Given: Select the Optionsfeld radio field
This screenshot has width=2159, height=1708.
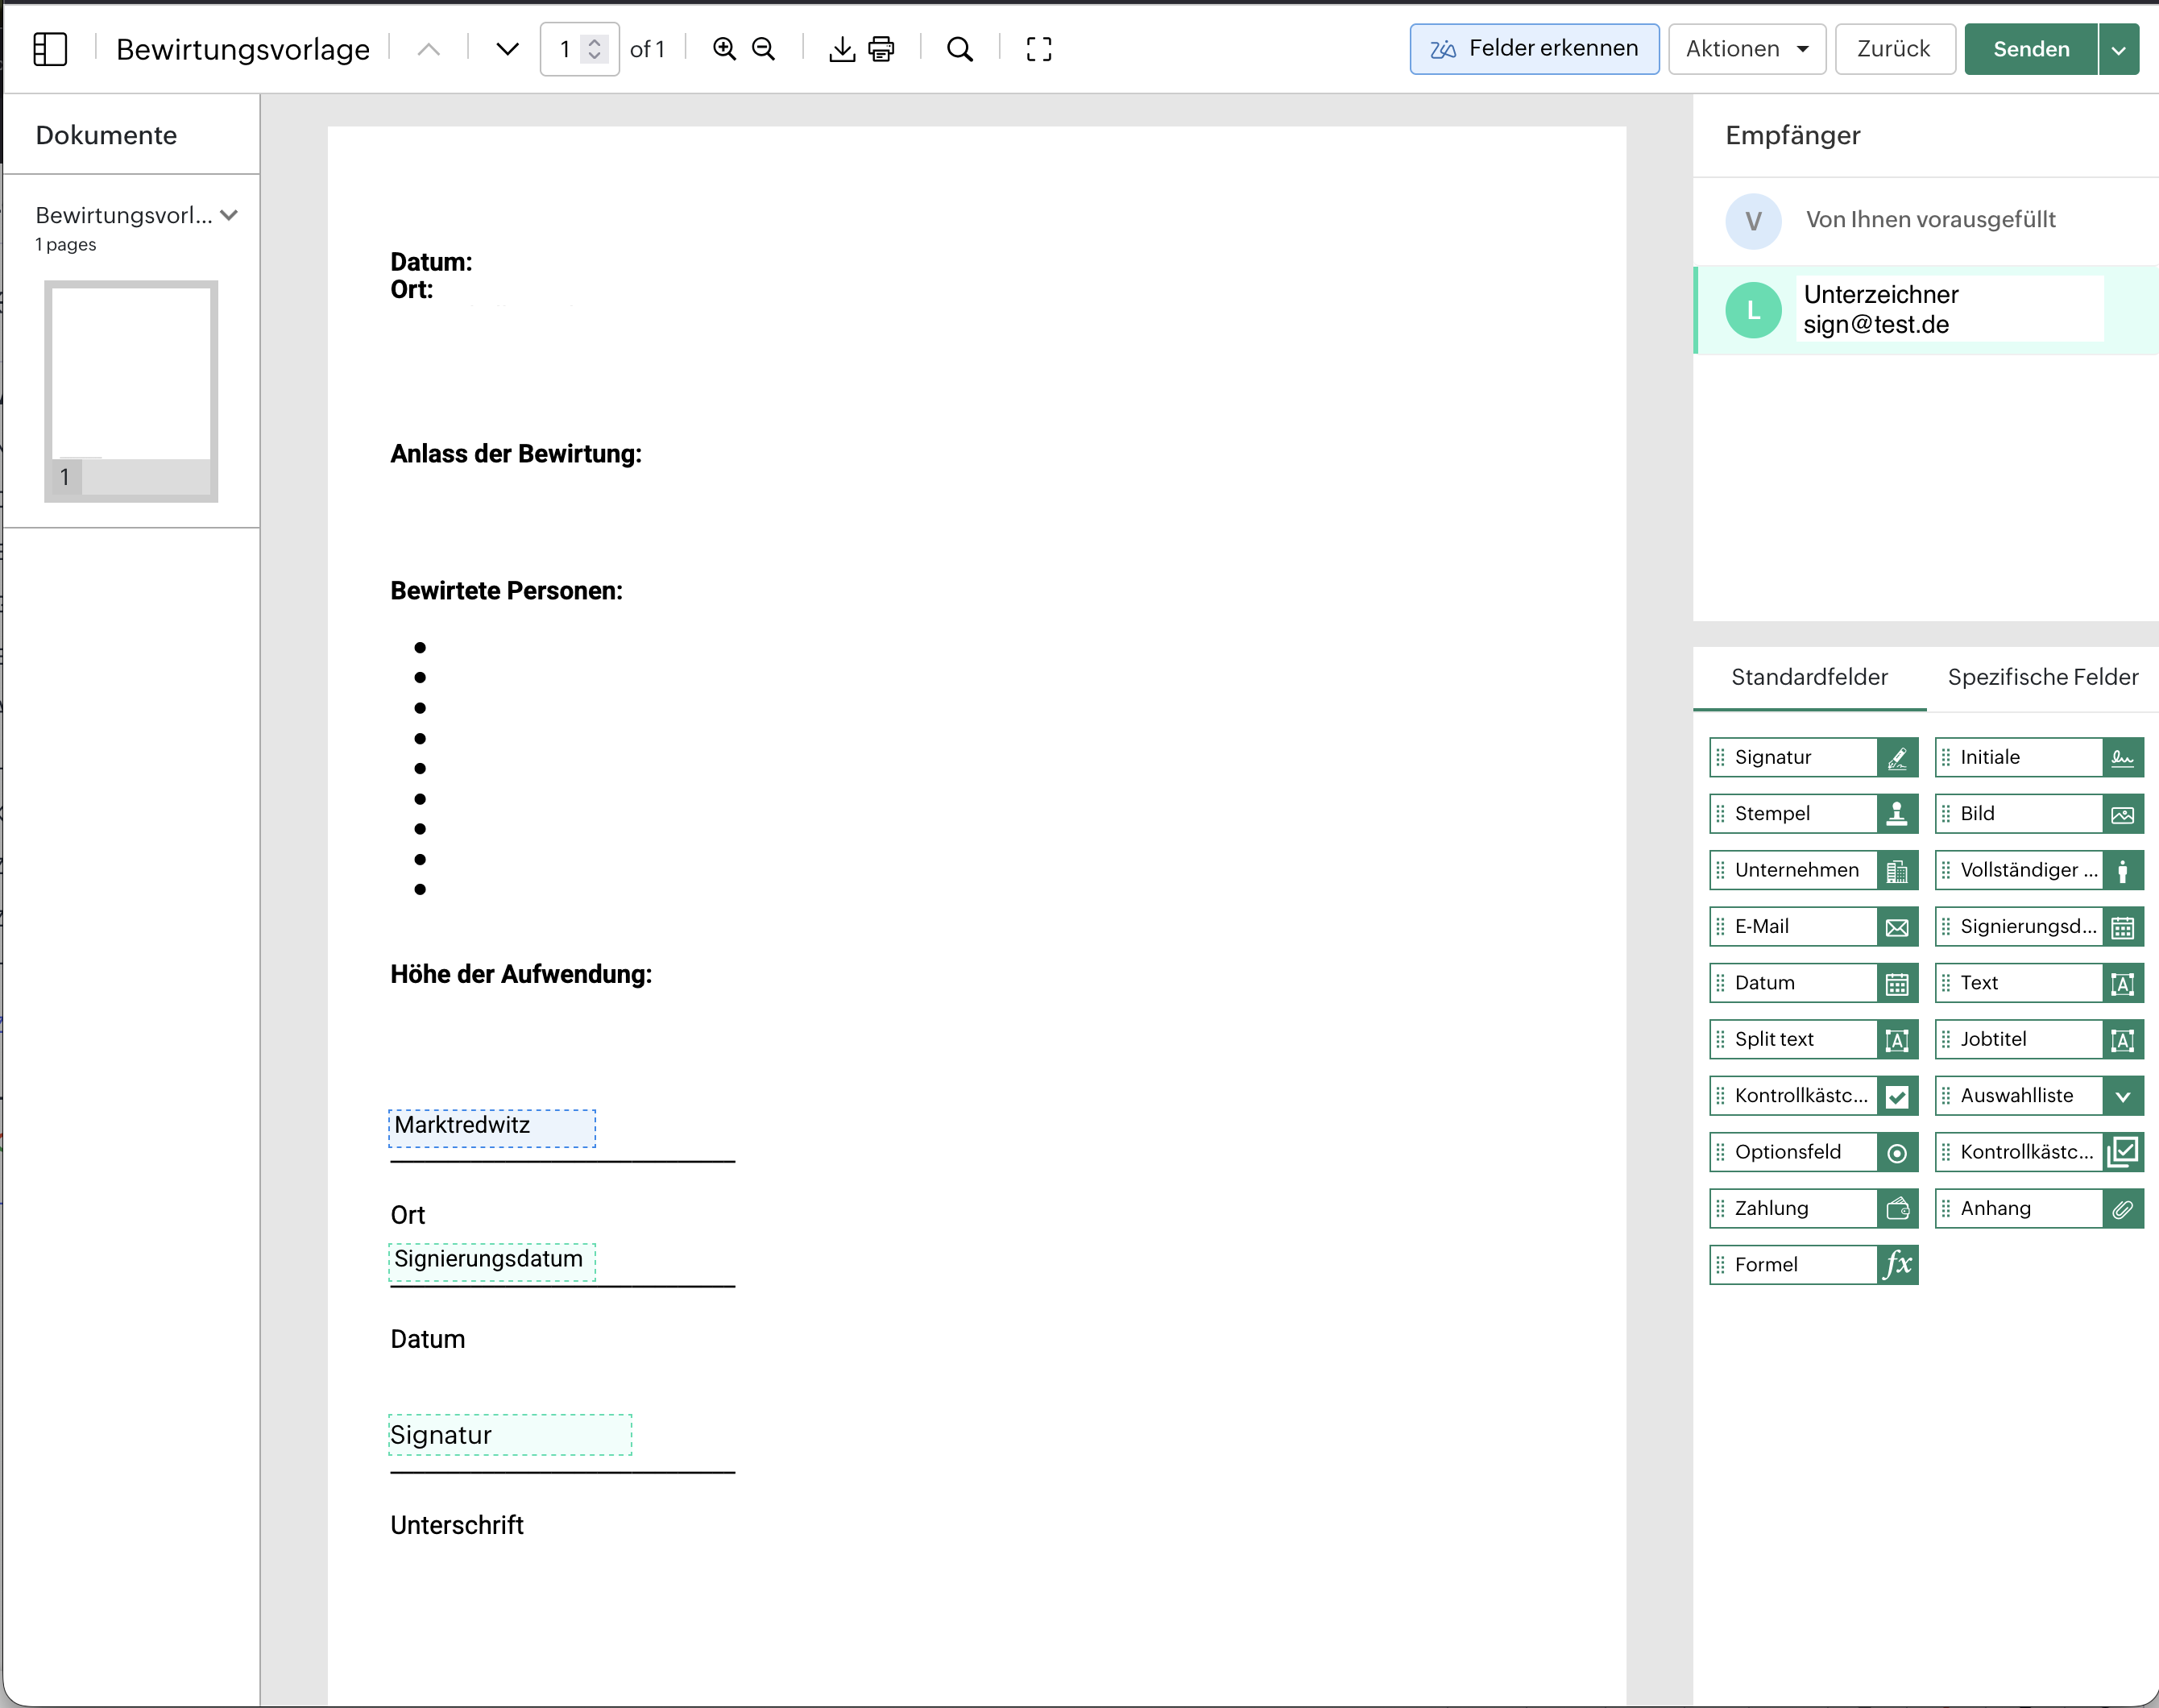Looking at the screenshot, I should pyautogui.click(x=1814, y=1152).
